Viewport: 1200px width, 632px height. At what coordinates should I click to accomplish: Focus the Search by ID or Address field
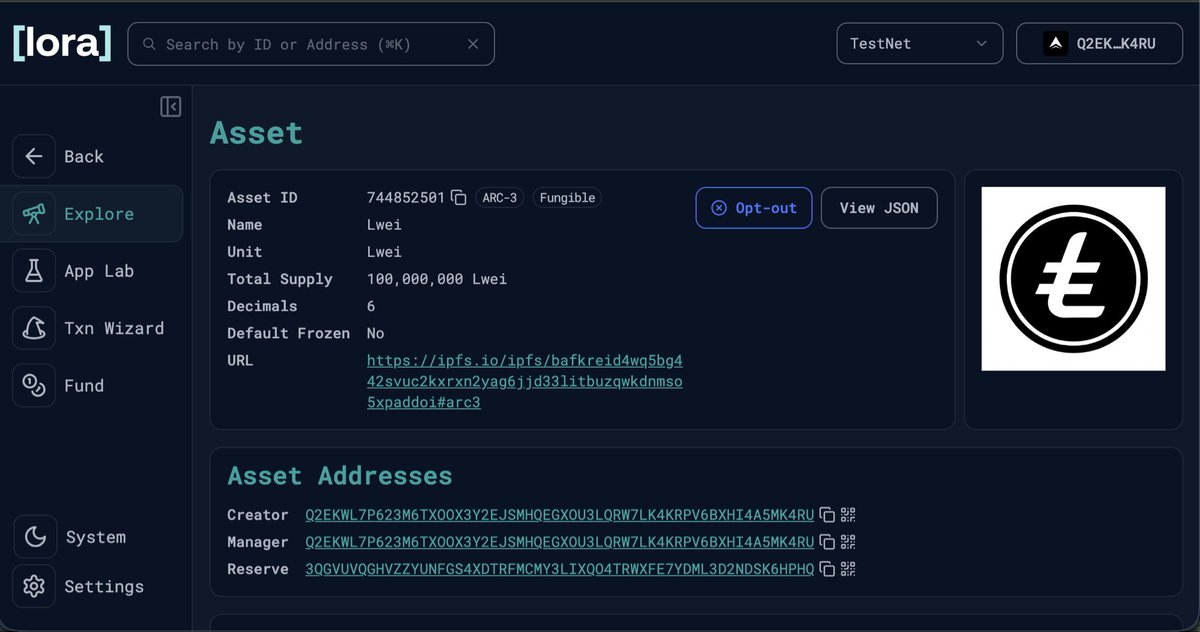click(x=311, y=44)
